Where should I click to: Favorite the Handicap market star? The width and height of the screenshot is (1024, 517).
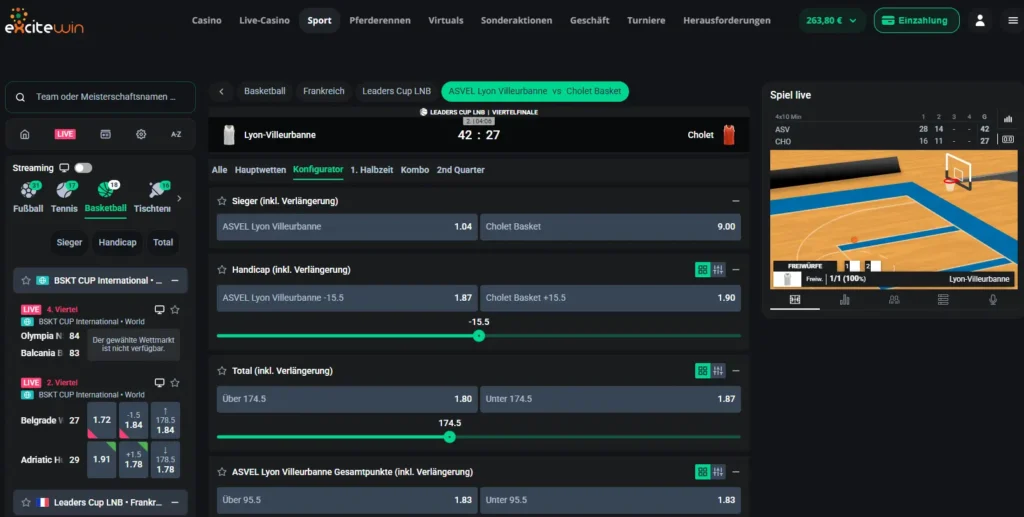point(222,270)
